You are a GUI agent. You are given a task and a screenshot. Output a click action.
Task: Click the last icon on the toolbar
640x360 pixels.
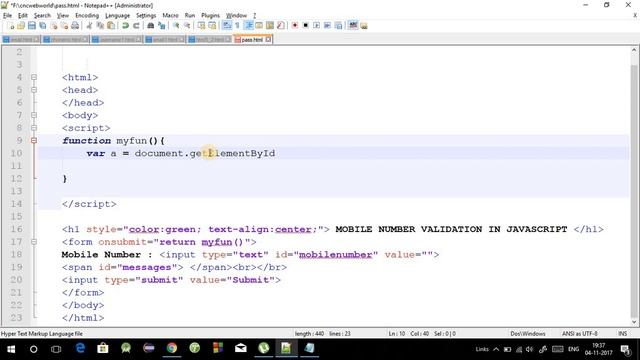(x=364, y=25)
